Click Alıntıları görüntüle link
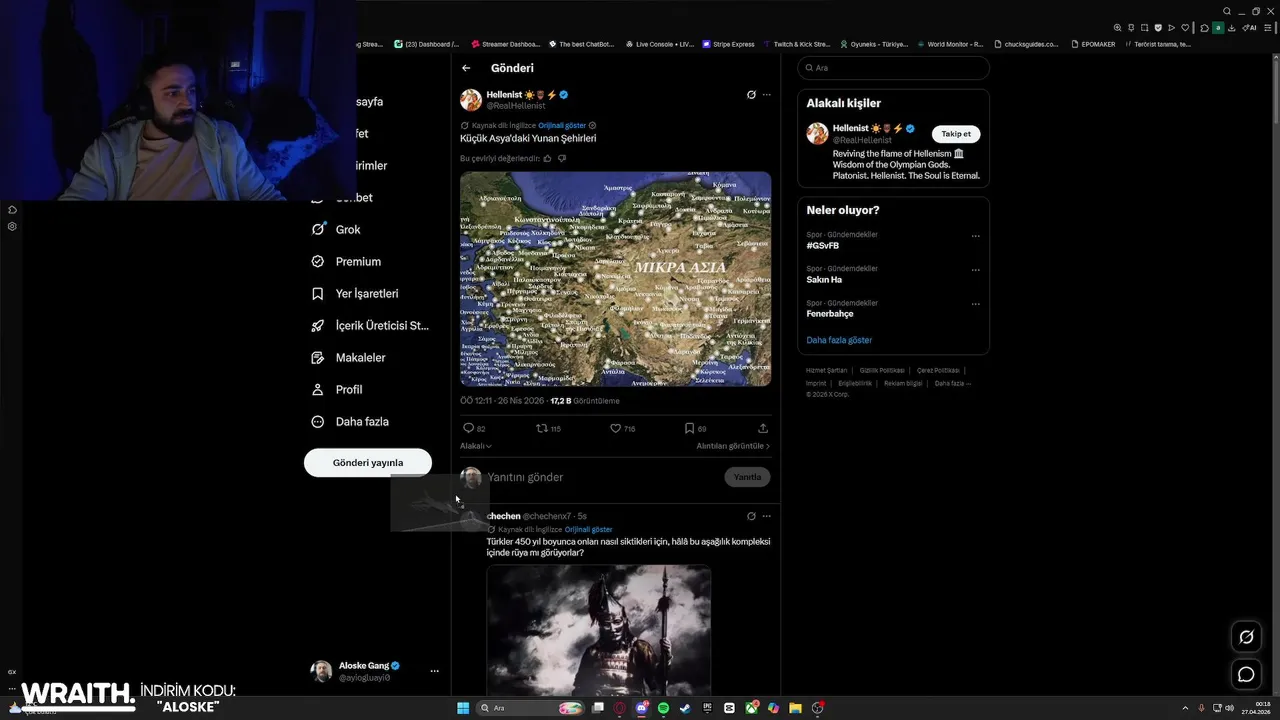The height and width of the screenshot is (720, 1280). coord(733,446)
